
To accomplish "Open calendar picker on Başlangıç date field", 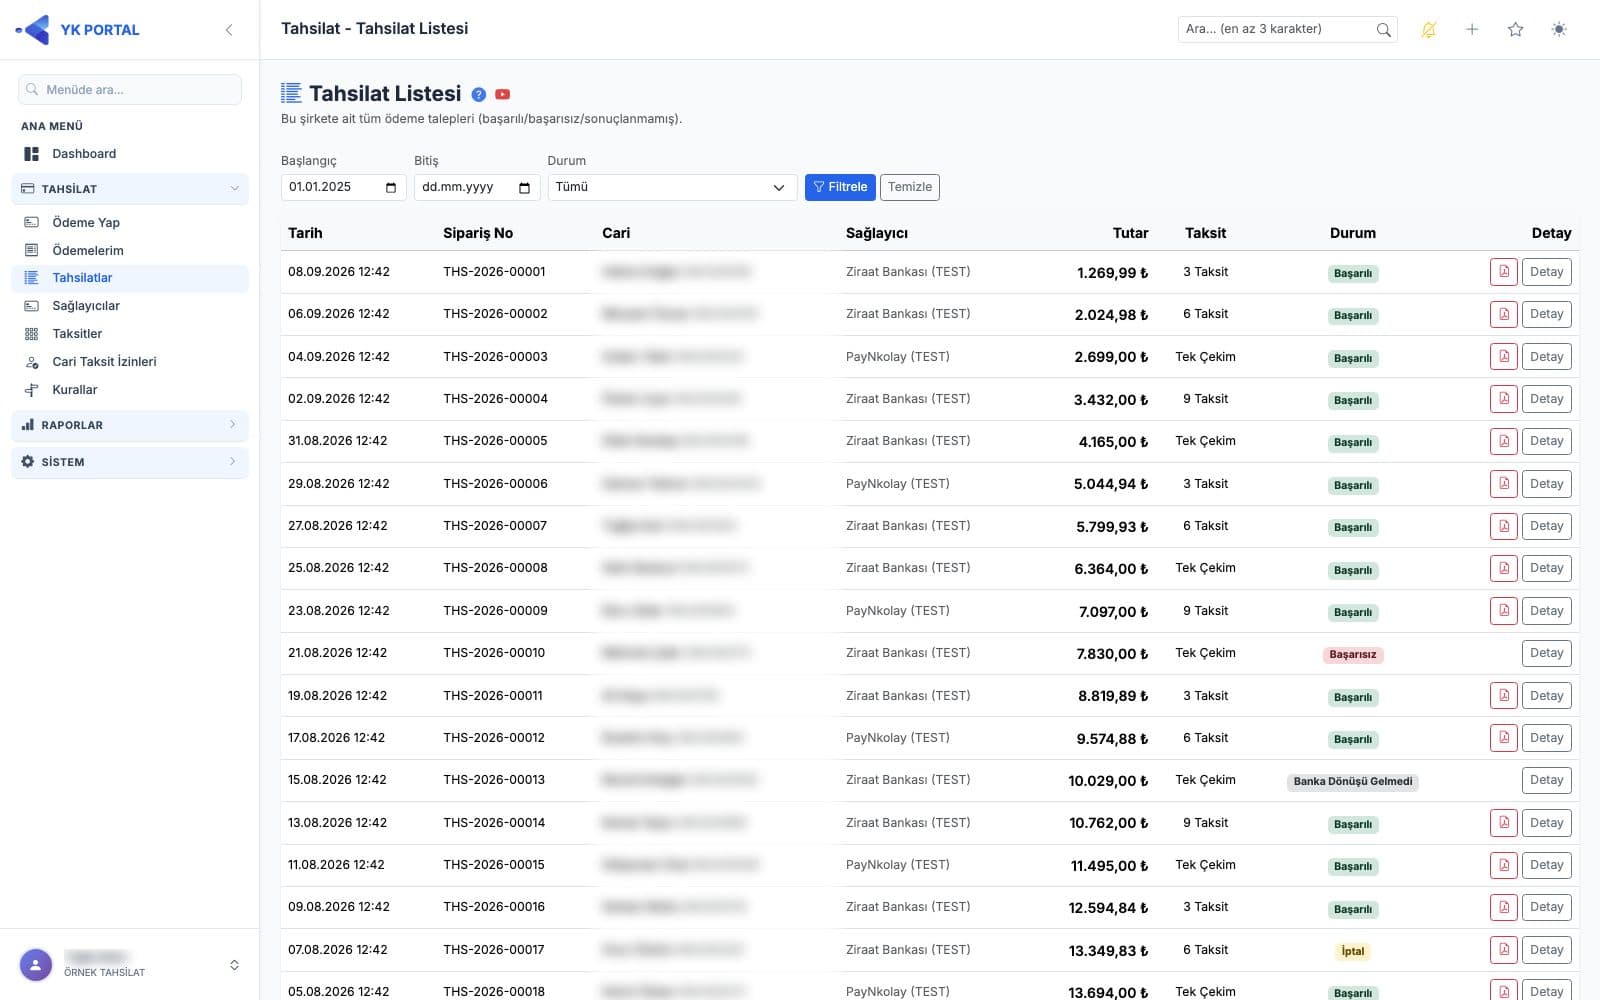I will (391, 187).
